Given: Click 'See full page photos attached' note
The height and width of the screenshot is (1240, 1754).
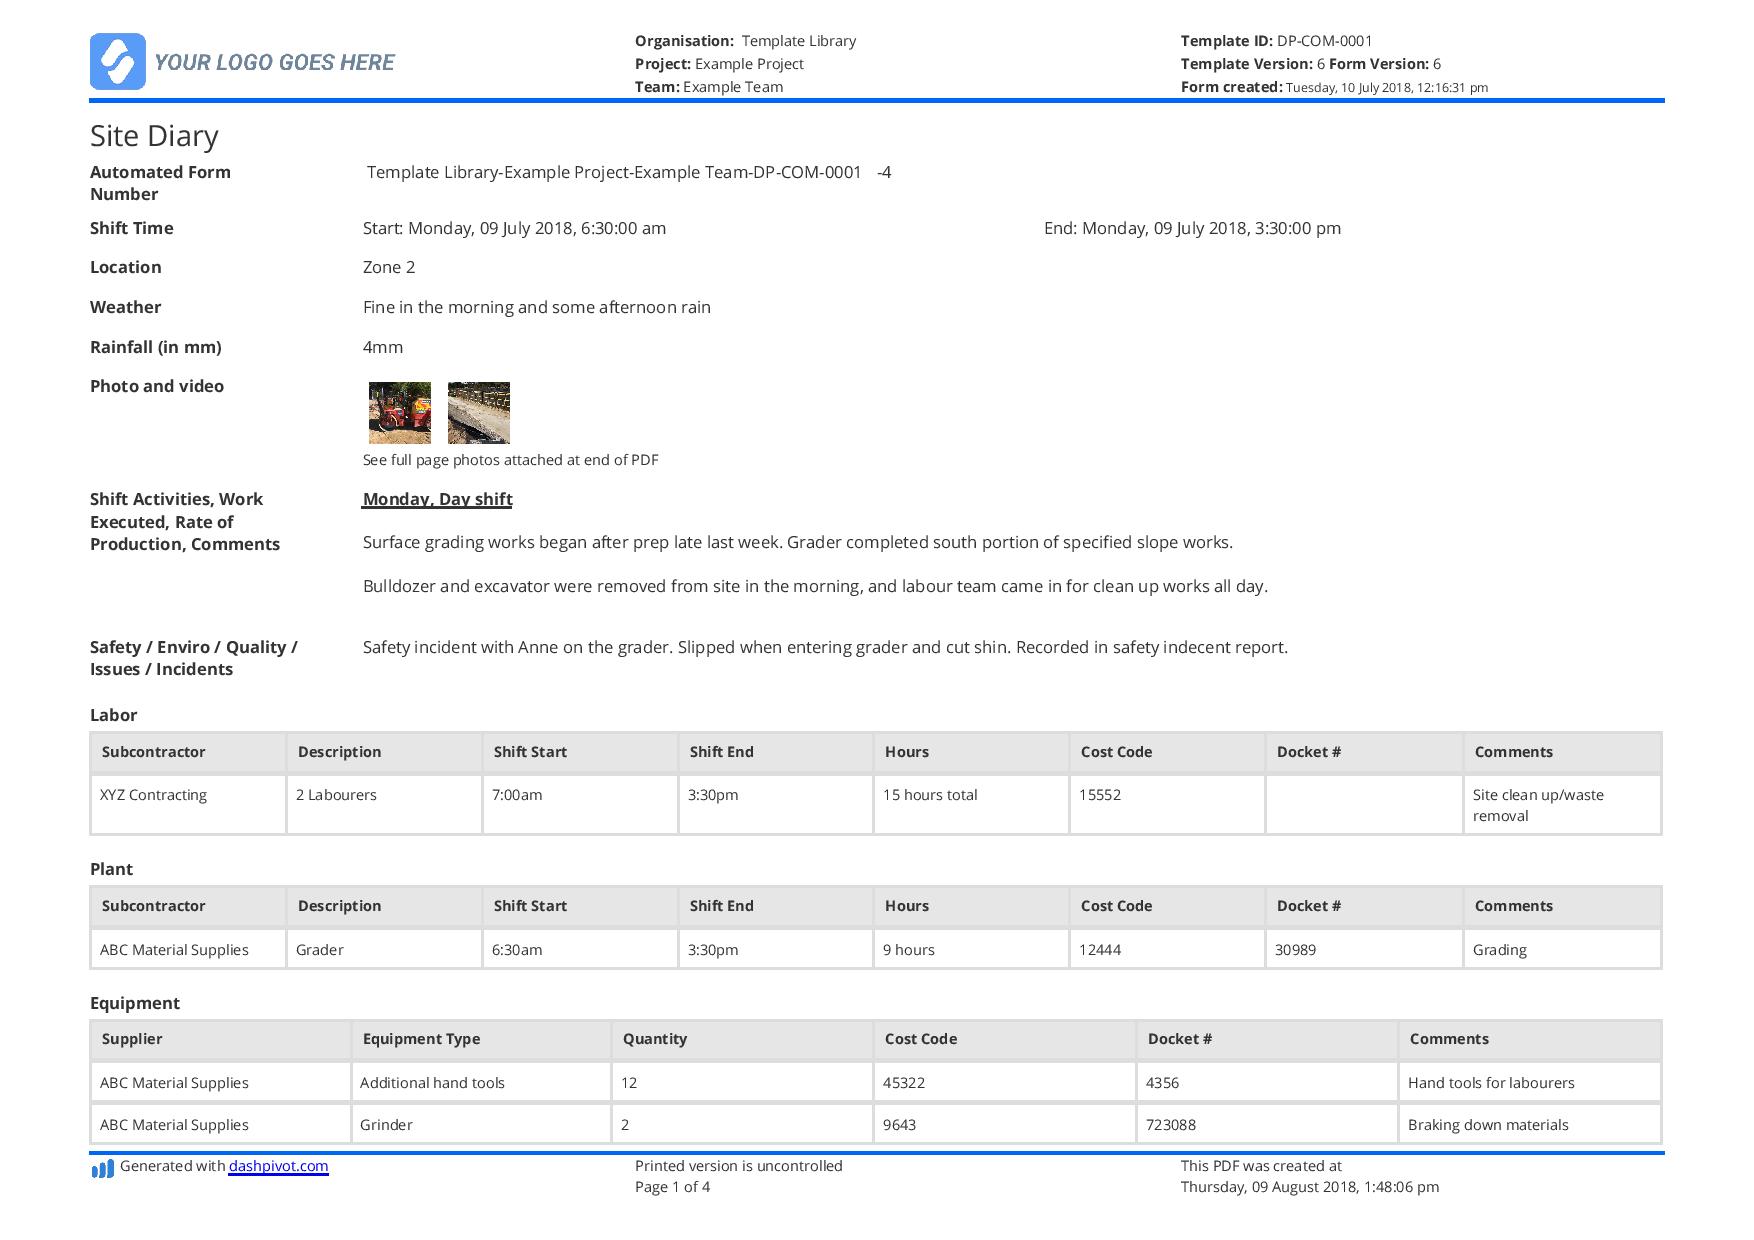Looking at the screenshot, I should point(510,460).
